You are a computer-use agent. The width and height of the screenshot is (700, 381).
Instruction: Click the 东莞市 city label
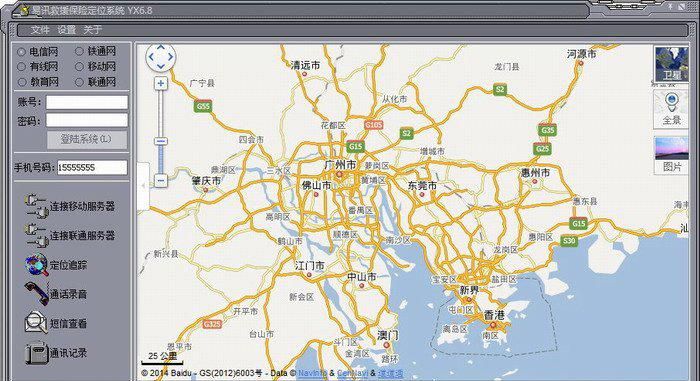[422, 185]
